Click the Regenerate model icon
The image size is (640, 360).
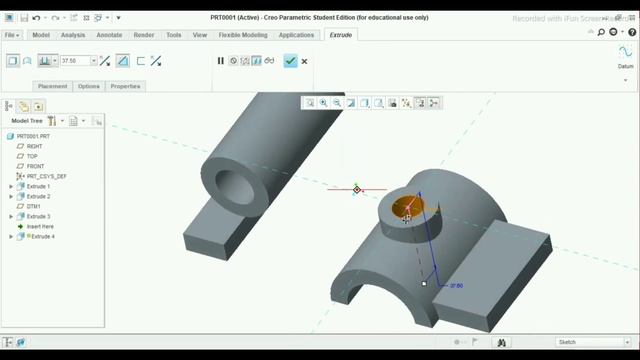pyautogui.click(x=74, y=18)
